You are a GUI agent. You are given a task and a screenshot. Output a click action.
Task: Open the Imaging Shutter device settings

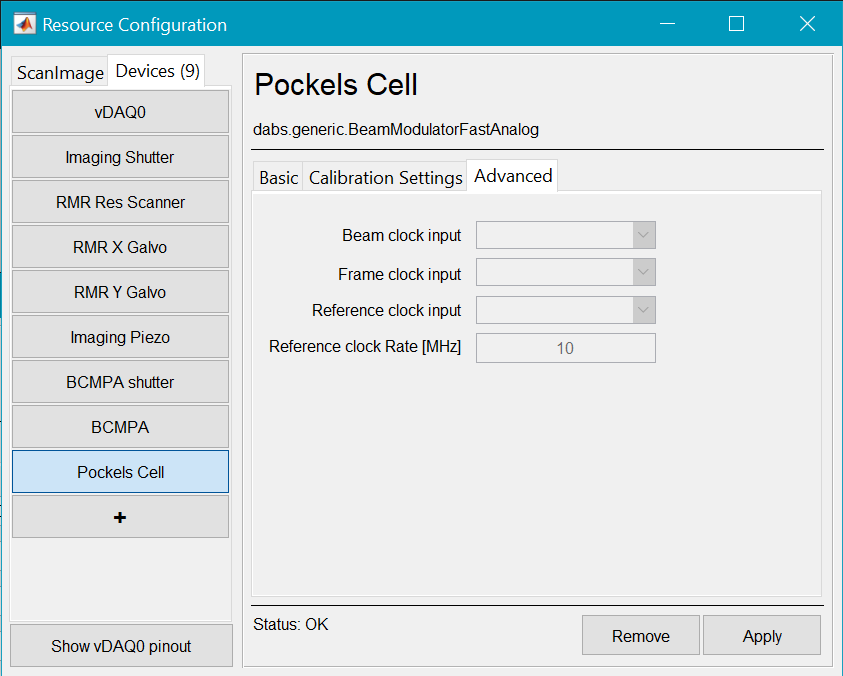click(120, 157)
